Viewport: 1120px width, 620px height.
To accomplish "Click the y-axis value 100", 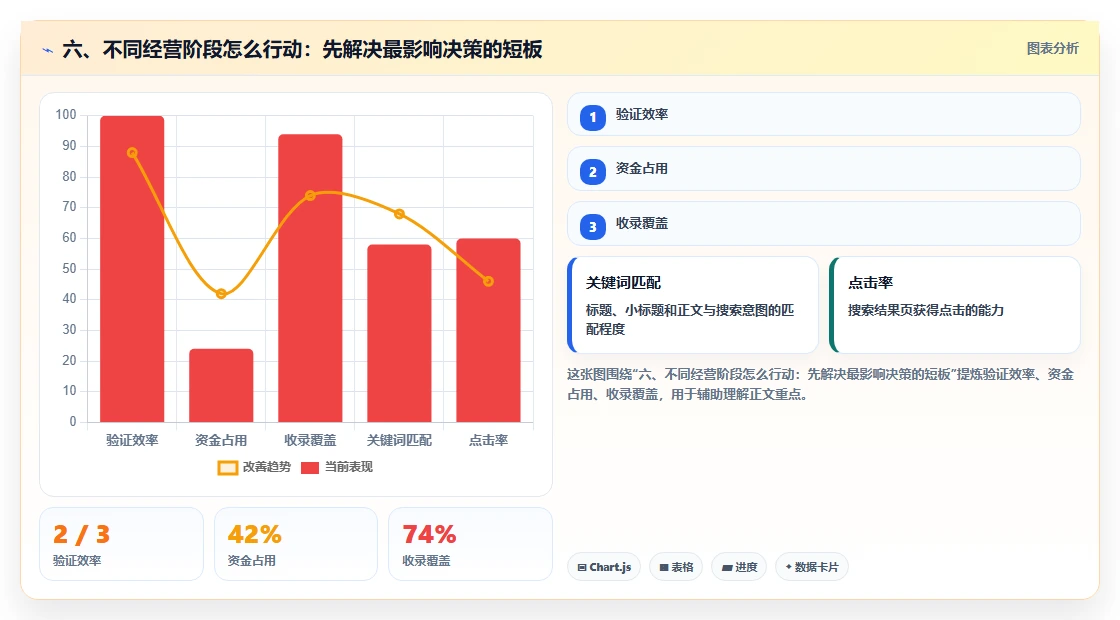I will tap(66, 115).
